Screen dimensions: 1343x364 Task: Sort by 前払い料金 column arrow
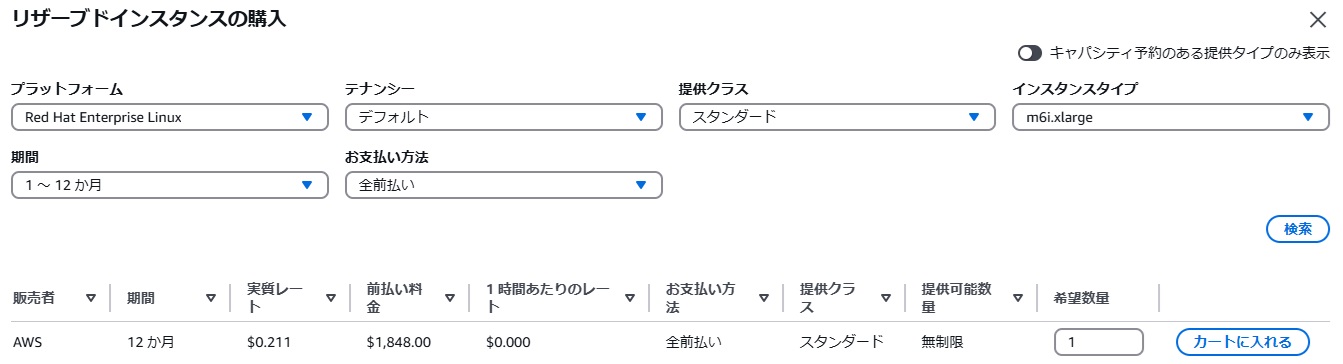pyautogui.click(x=450, y=298)
